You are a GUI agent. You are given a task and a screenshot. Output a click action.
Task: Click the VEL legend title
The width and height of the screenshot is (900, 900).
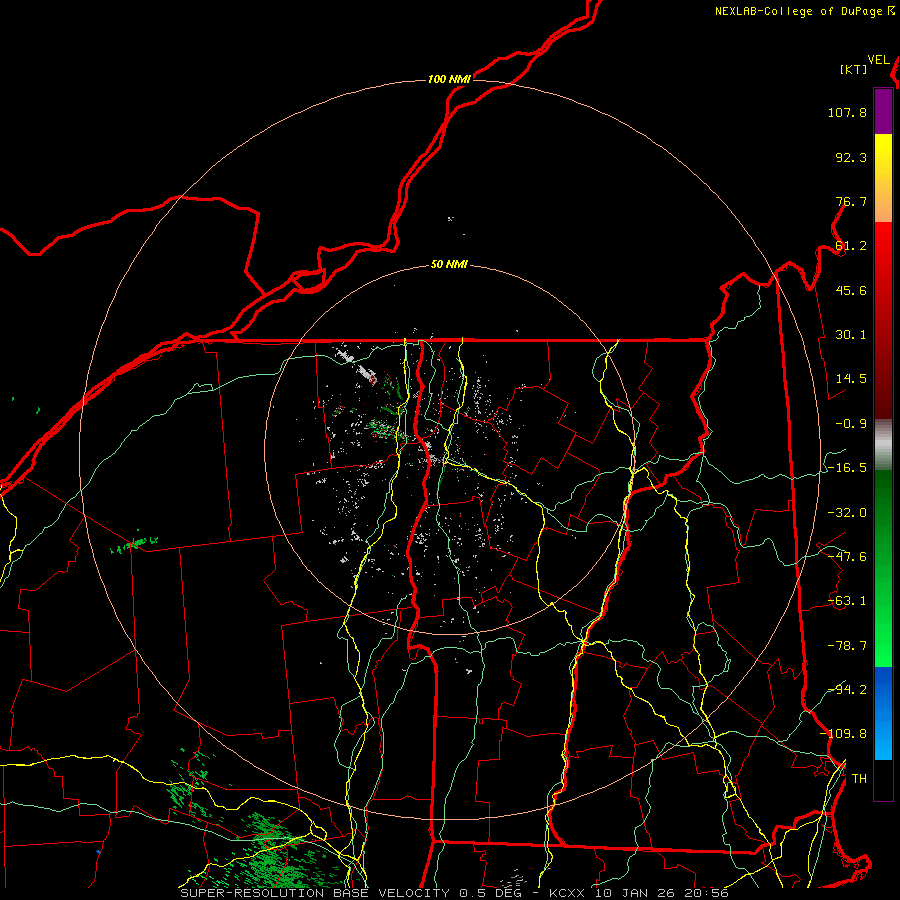(x=878, y=60)
